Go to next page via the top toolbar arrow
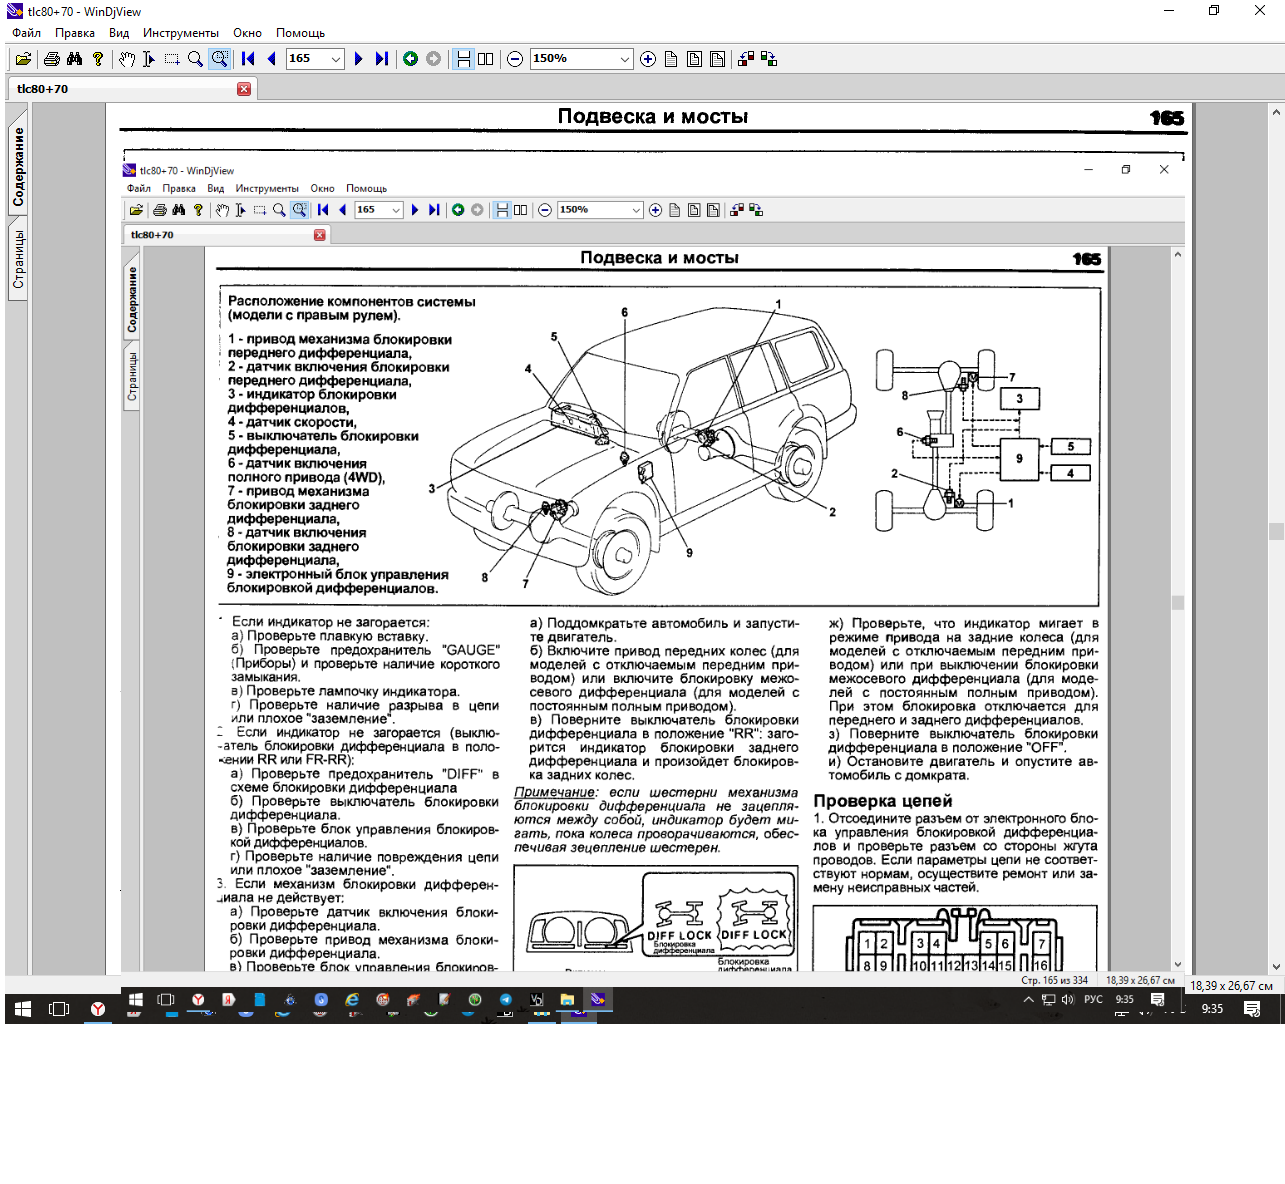 point(358,59)
